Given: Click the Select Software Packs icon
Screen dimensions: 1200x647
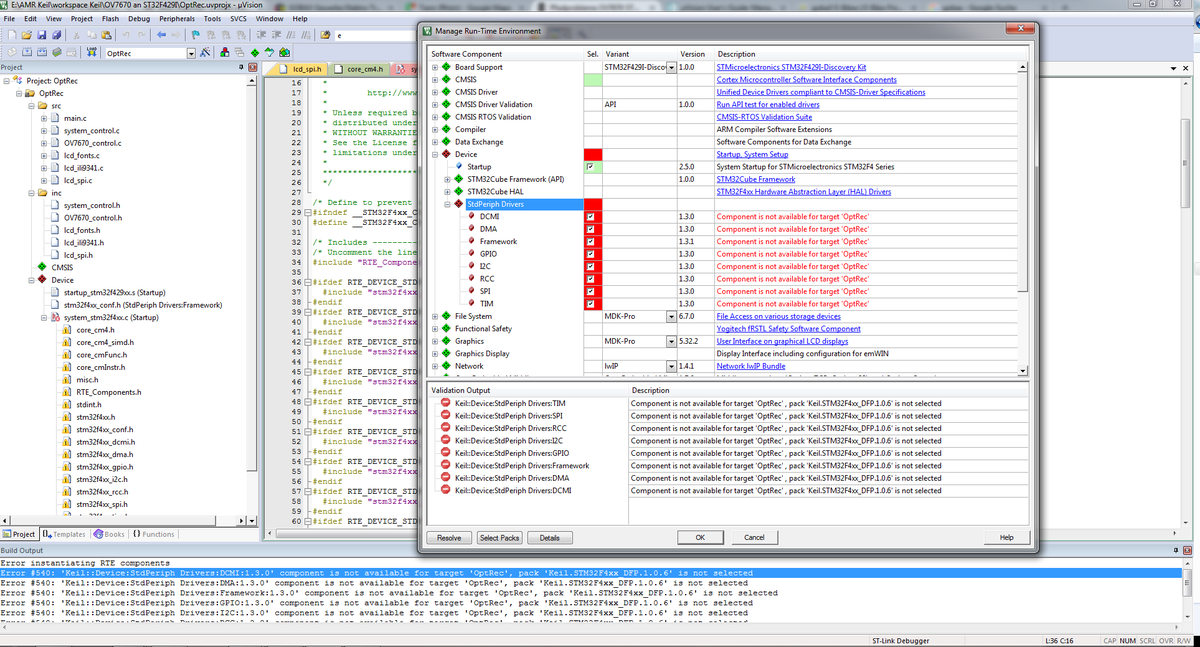Looking at the screenshot, I should click(269, 53).
